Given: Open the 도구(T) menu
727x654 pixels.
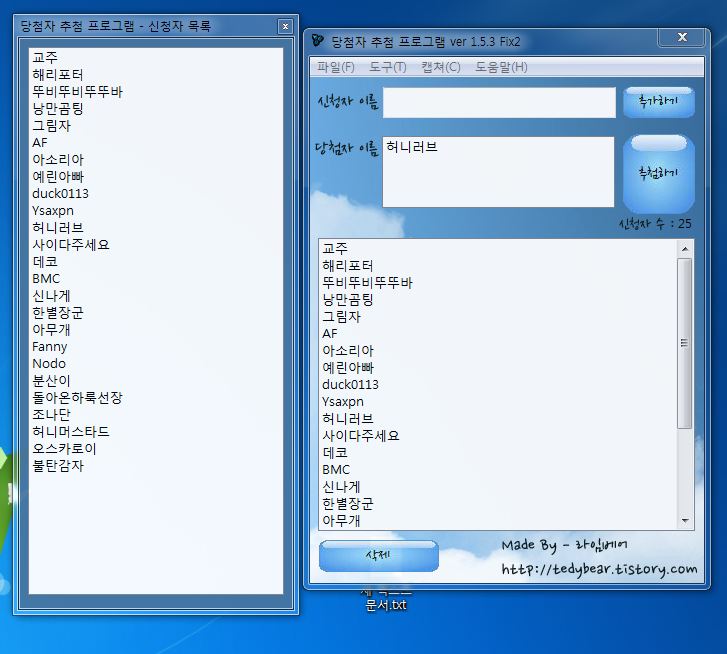Looking at the screenshot, I should tap(388, 68).
